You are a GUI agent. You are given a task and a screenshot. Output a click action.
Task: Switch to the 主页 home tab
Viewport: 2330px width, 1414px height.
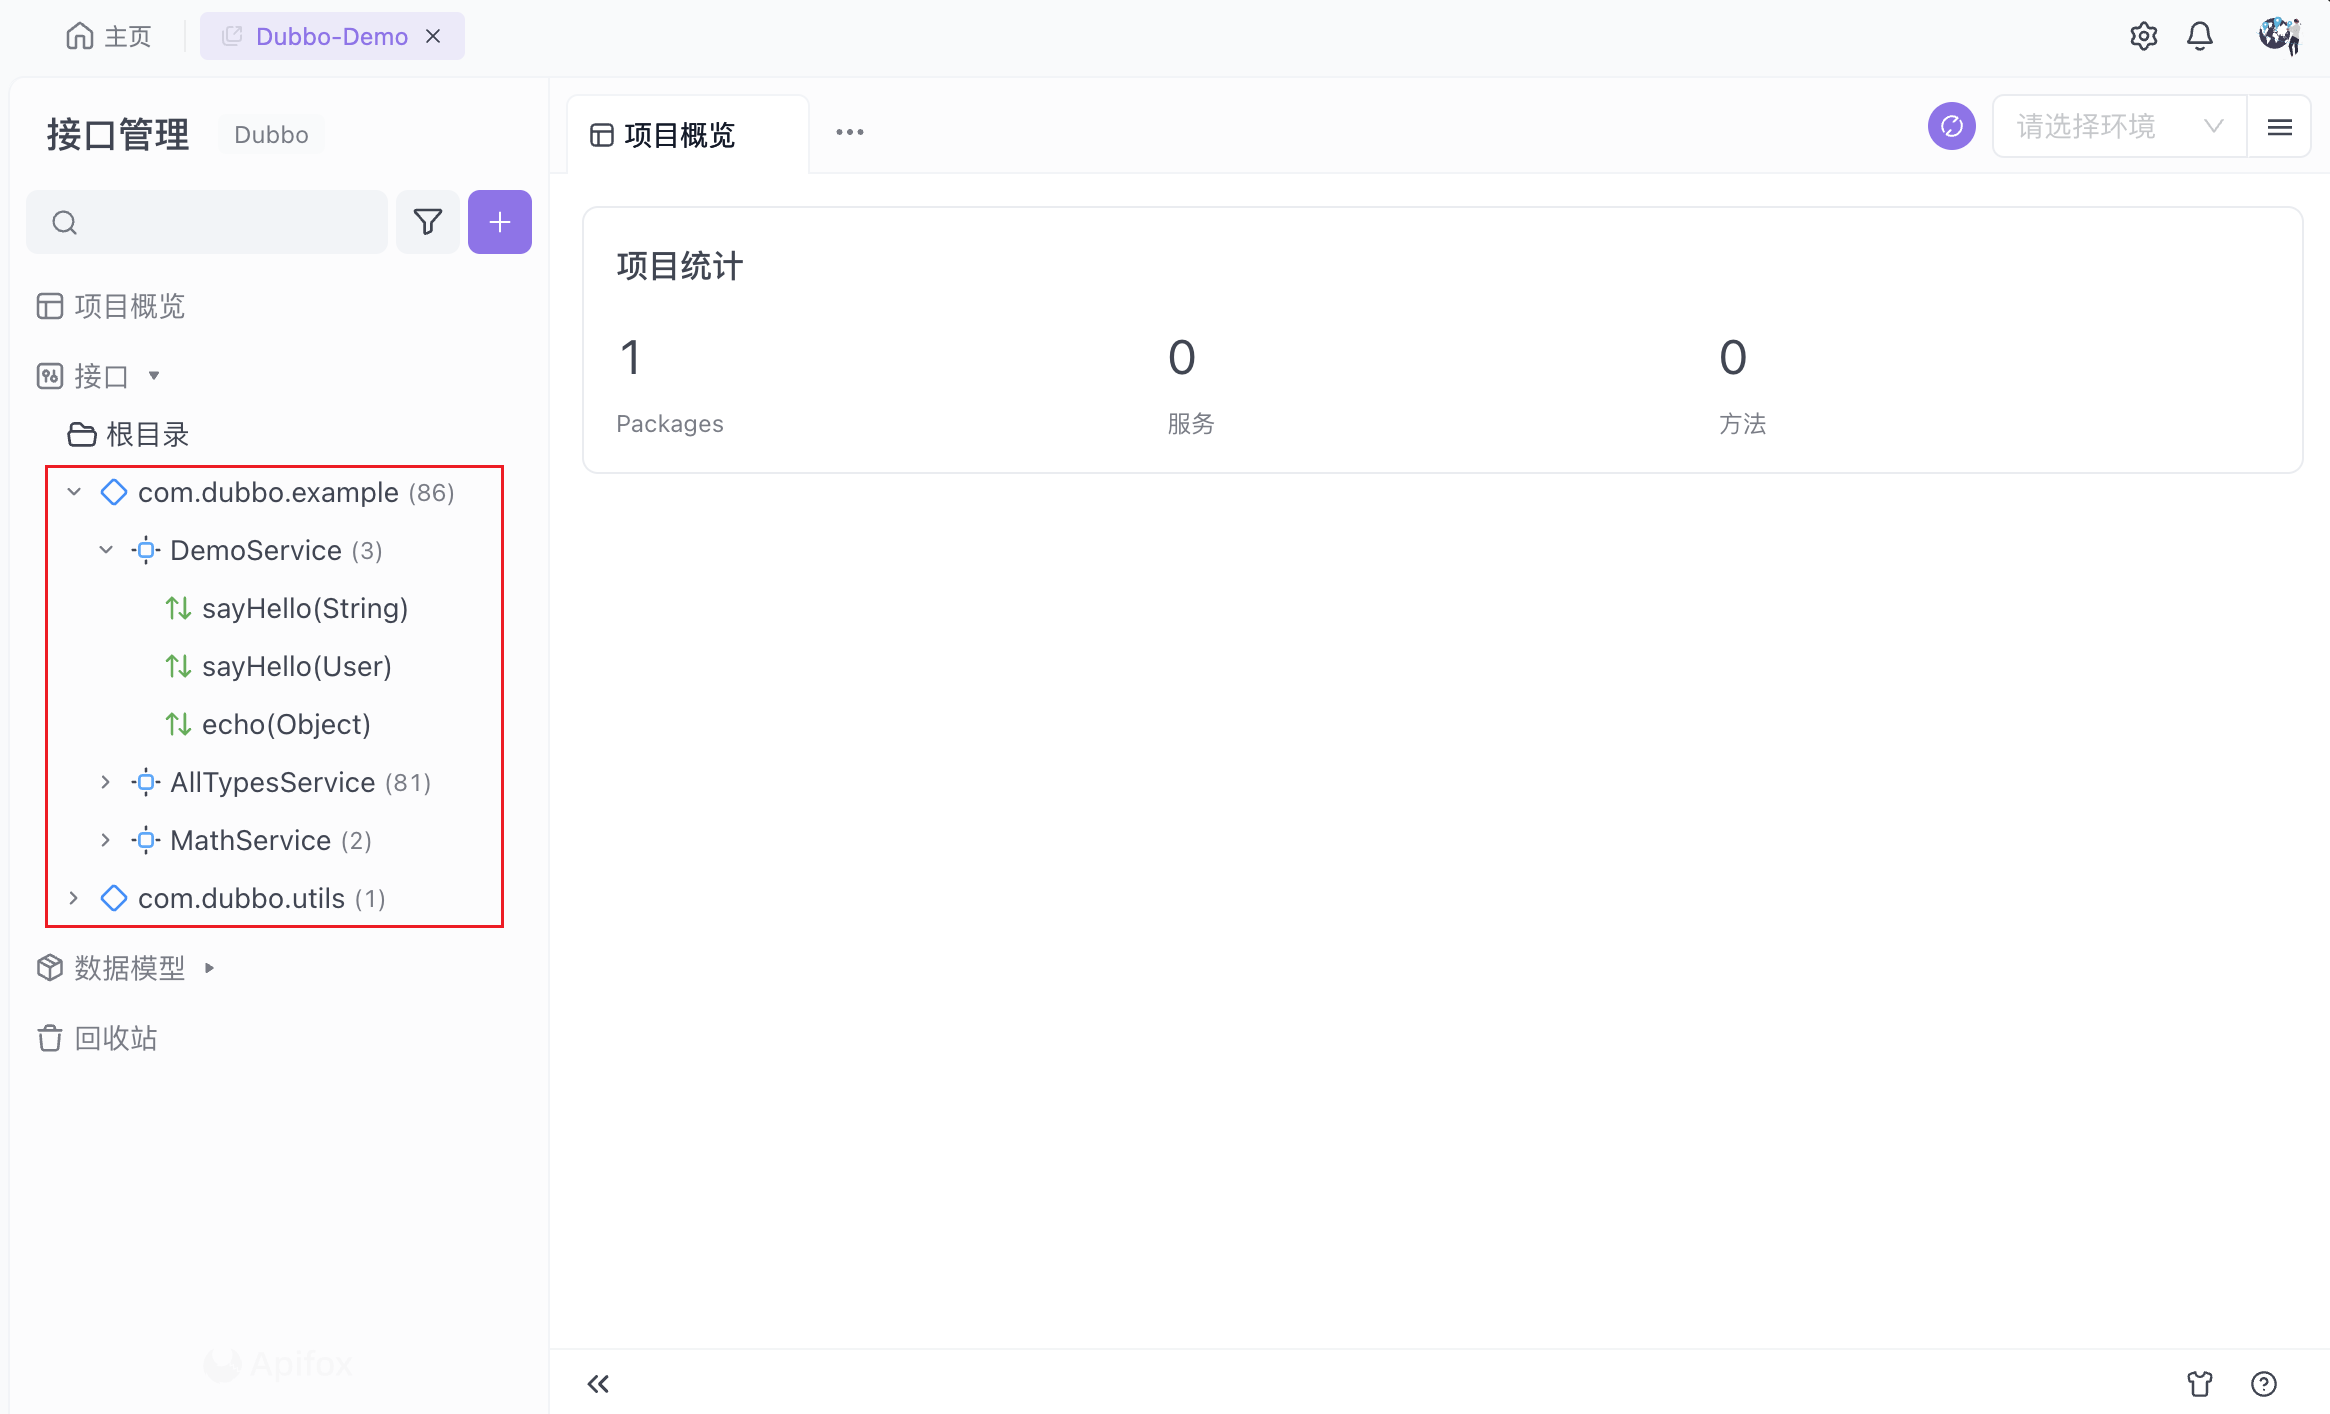click(108, 37)
